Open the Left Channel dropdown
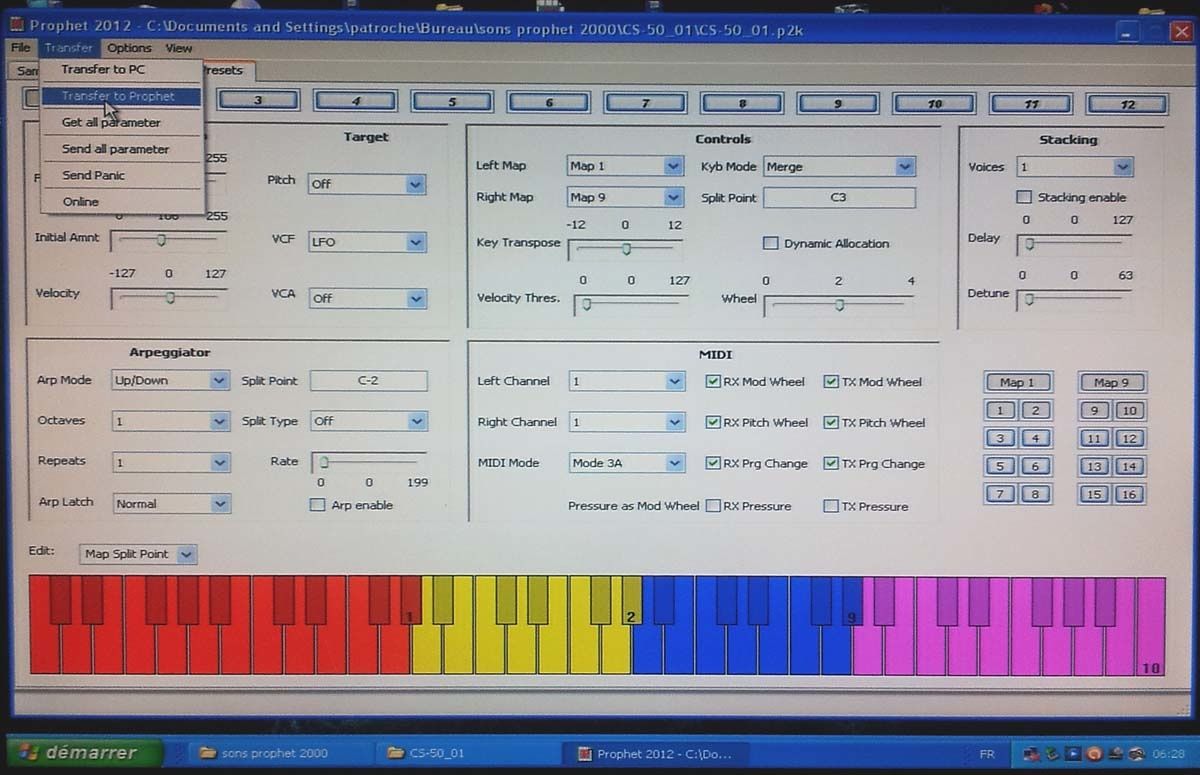Screen dimensions: 1200x775 click(627, 381)
